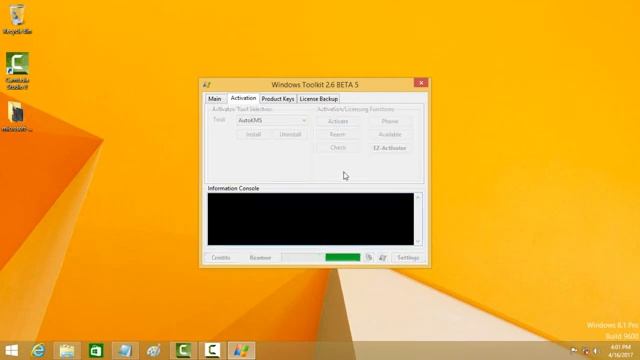This screenshot has width=640, height=360.
Task: Click the scroll down arrow of Information Console
Action: (418, 242)
